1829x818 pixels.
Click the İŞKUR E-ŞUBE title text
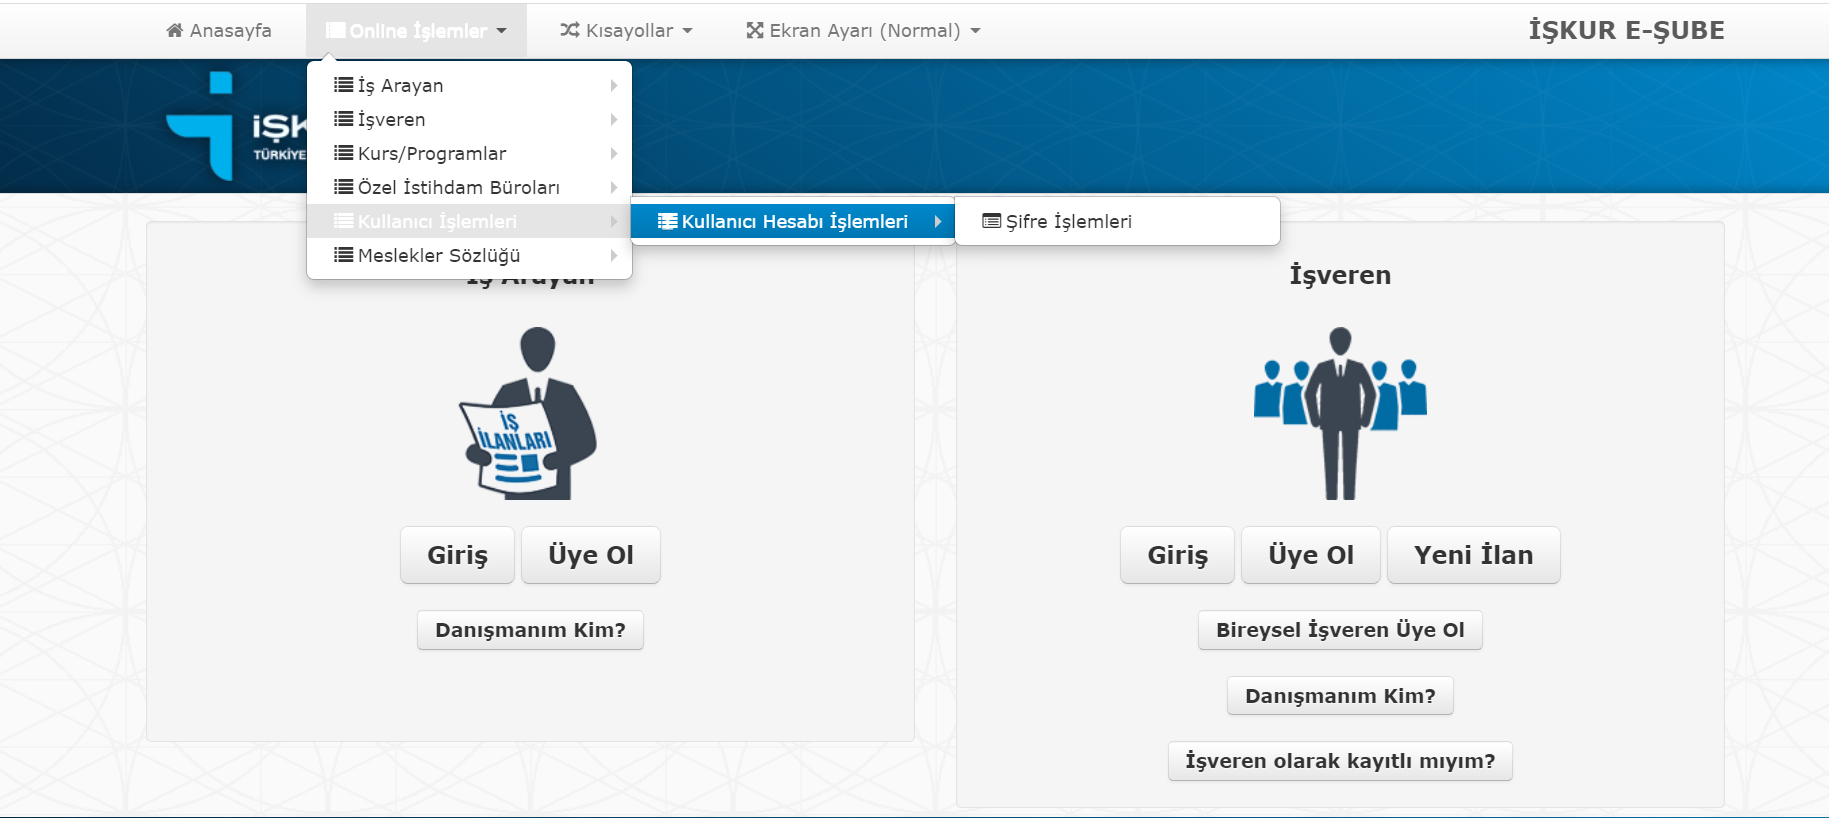(x=1626, y=30)
